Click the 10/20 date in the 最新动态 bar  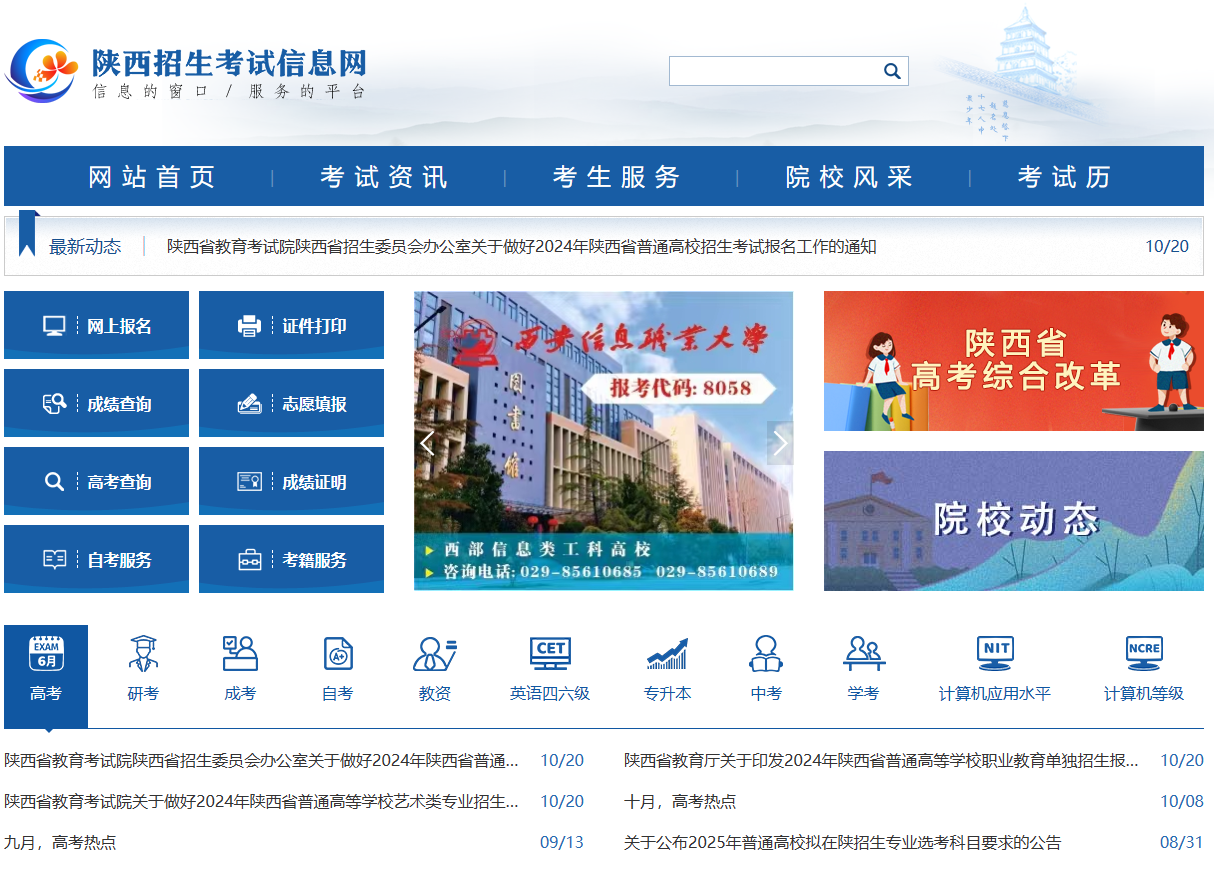coord(1167,246)
